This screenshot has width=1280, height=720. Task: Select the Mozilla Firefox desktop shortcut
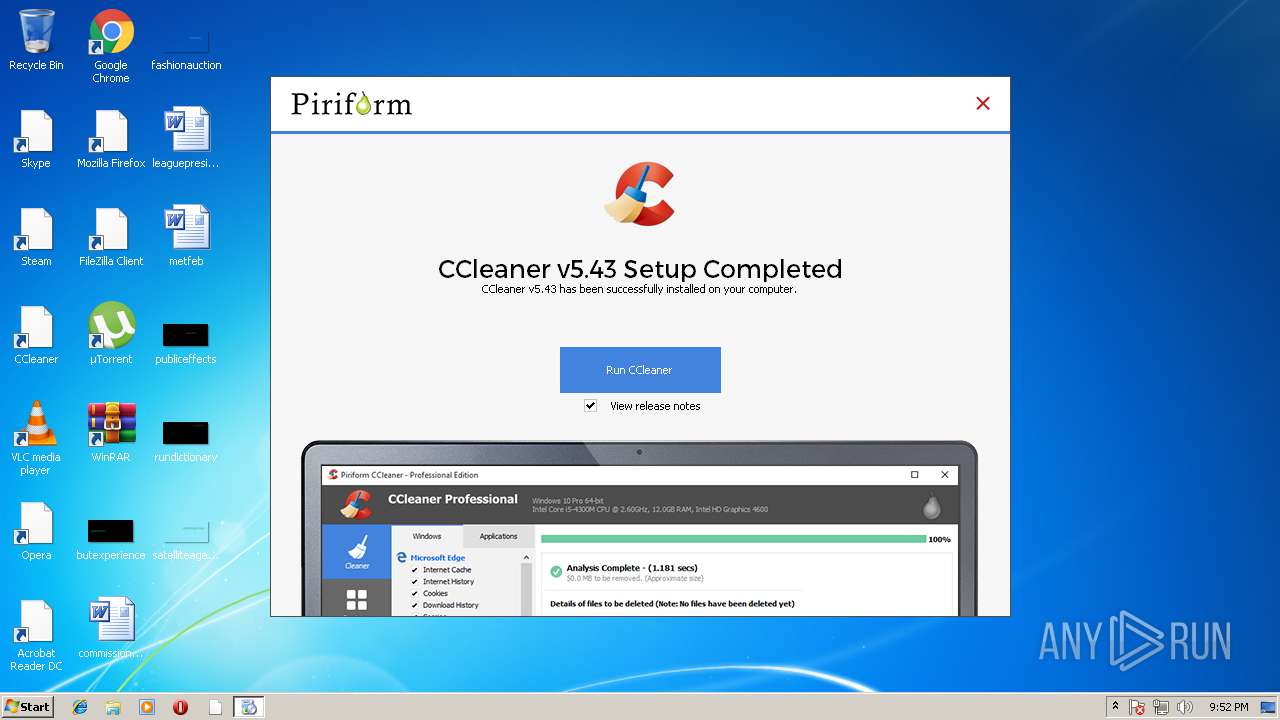(111, 138)
